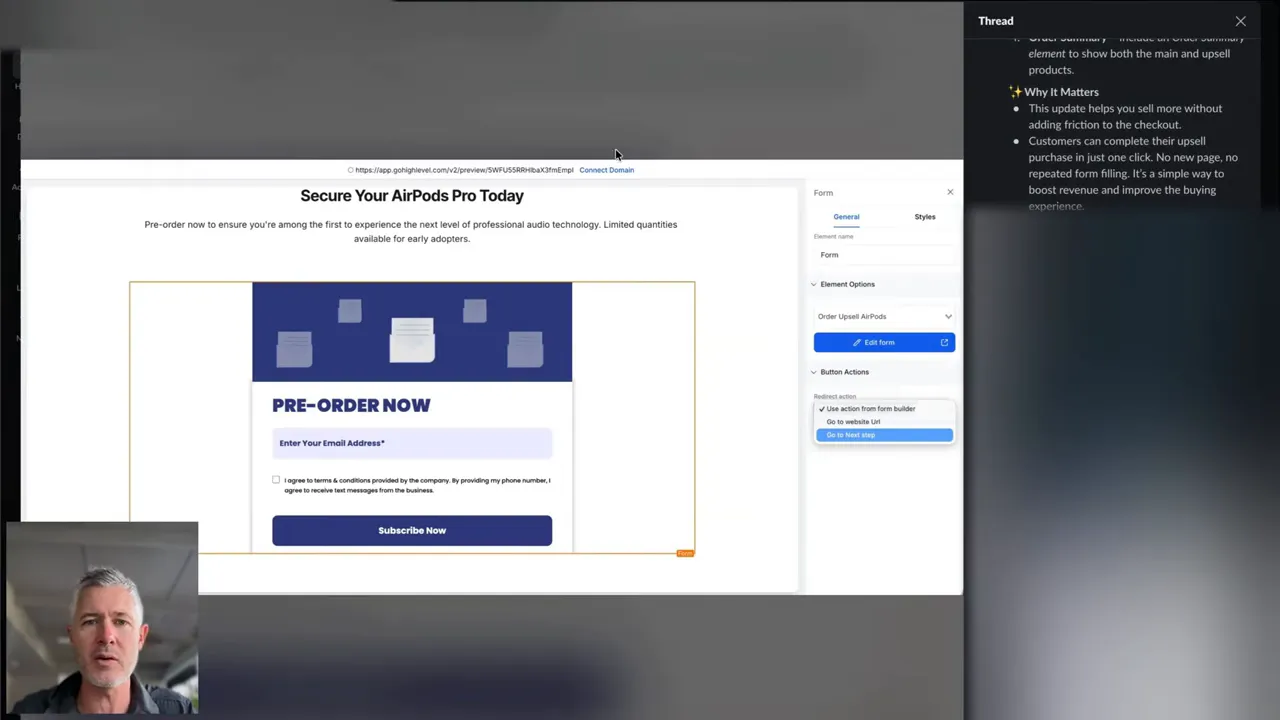The width and height of the screenshot is (1280, 720).
Task: Close the Form settings panel
Action: (x=950, y=192)
